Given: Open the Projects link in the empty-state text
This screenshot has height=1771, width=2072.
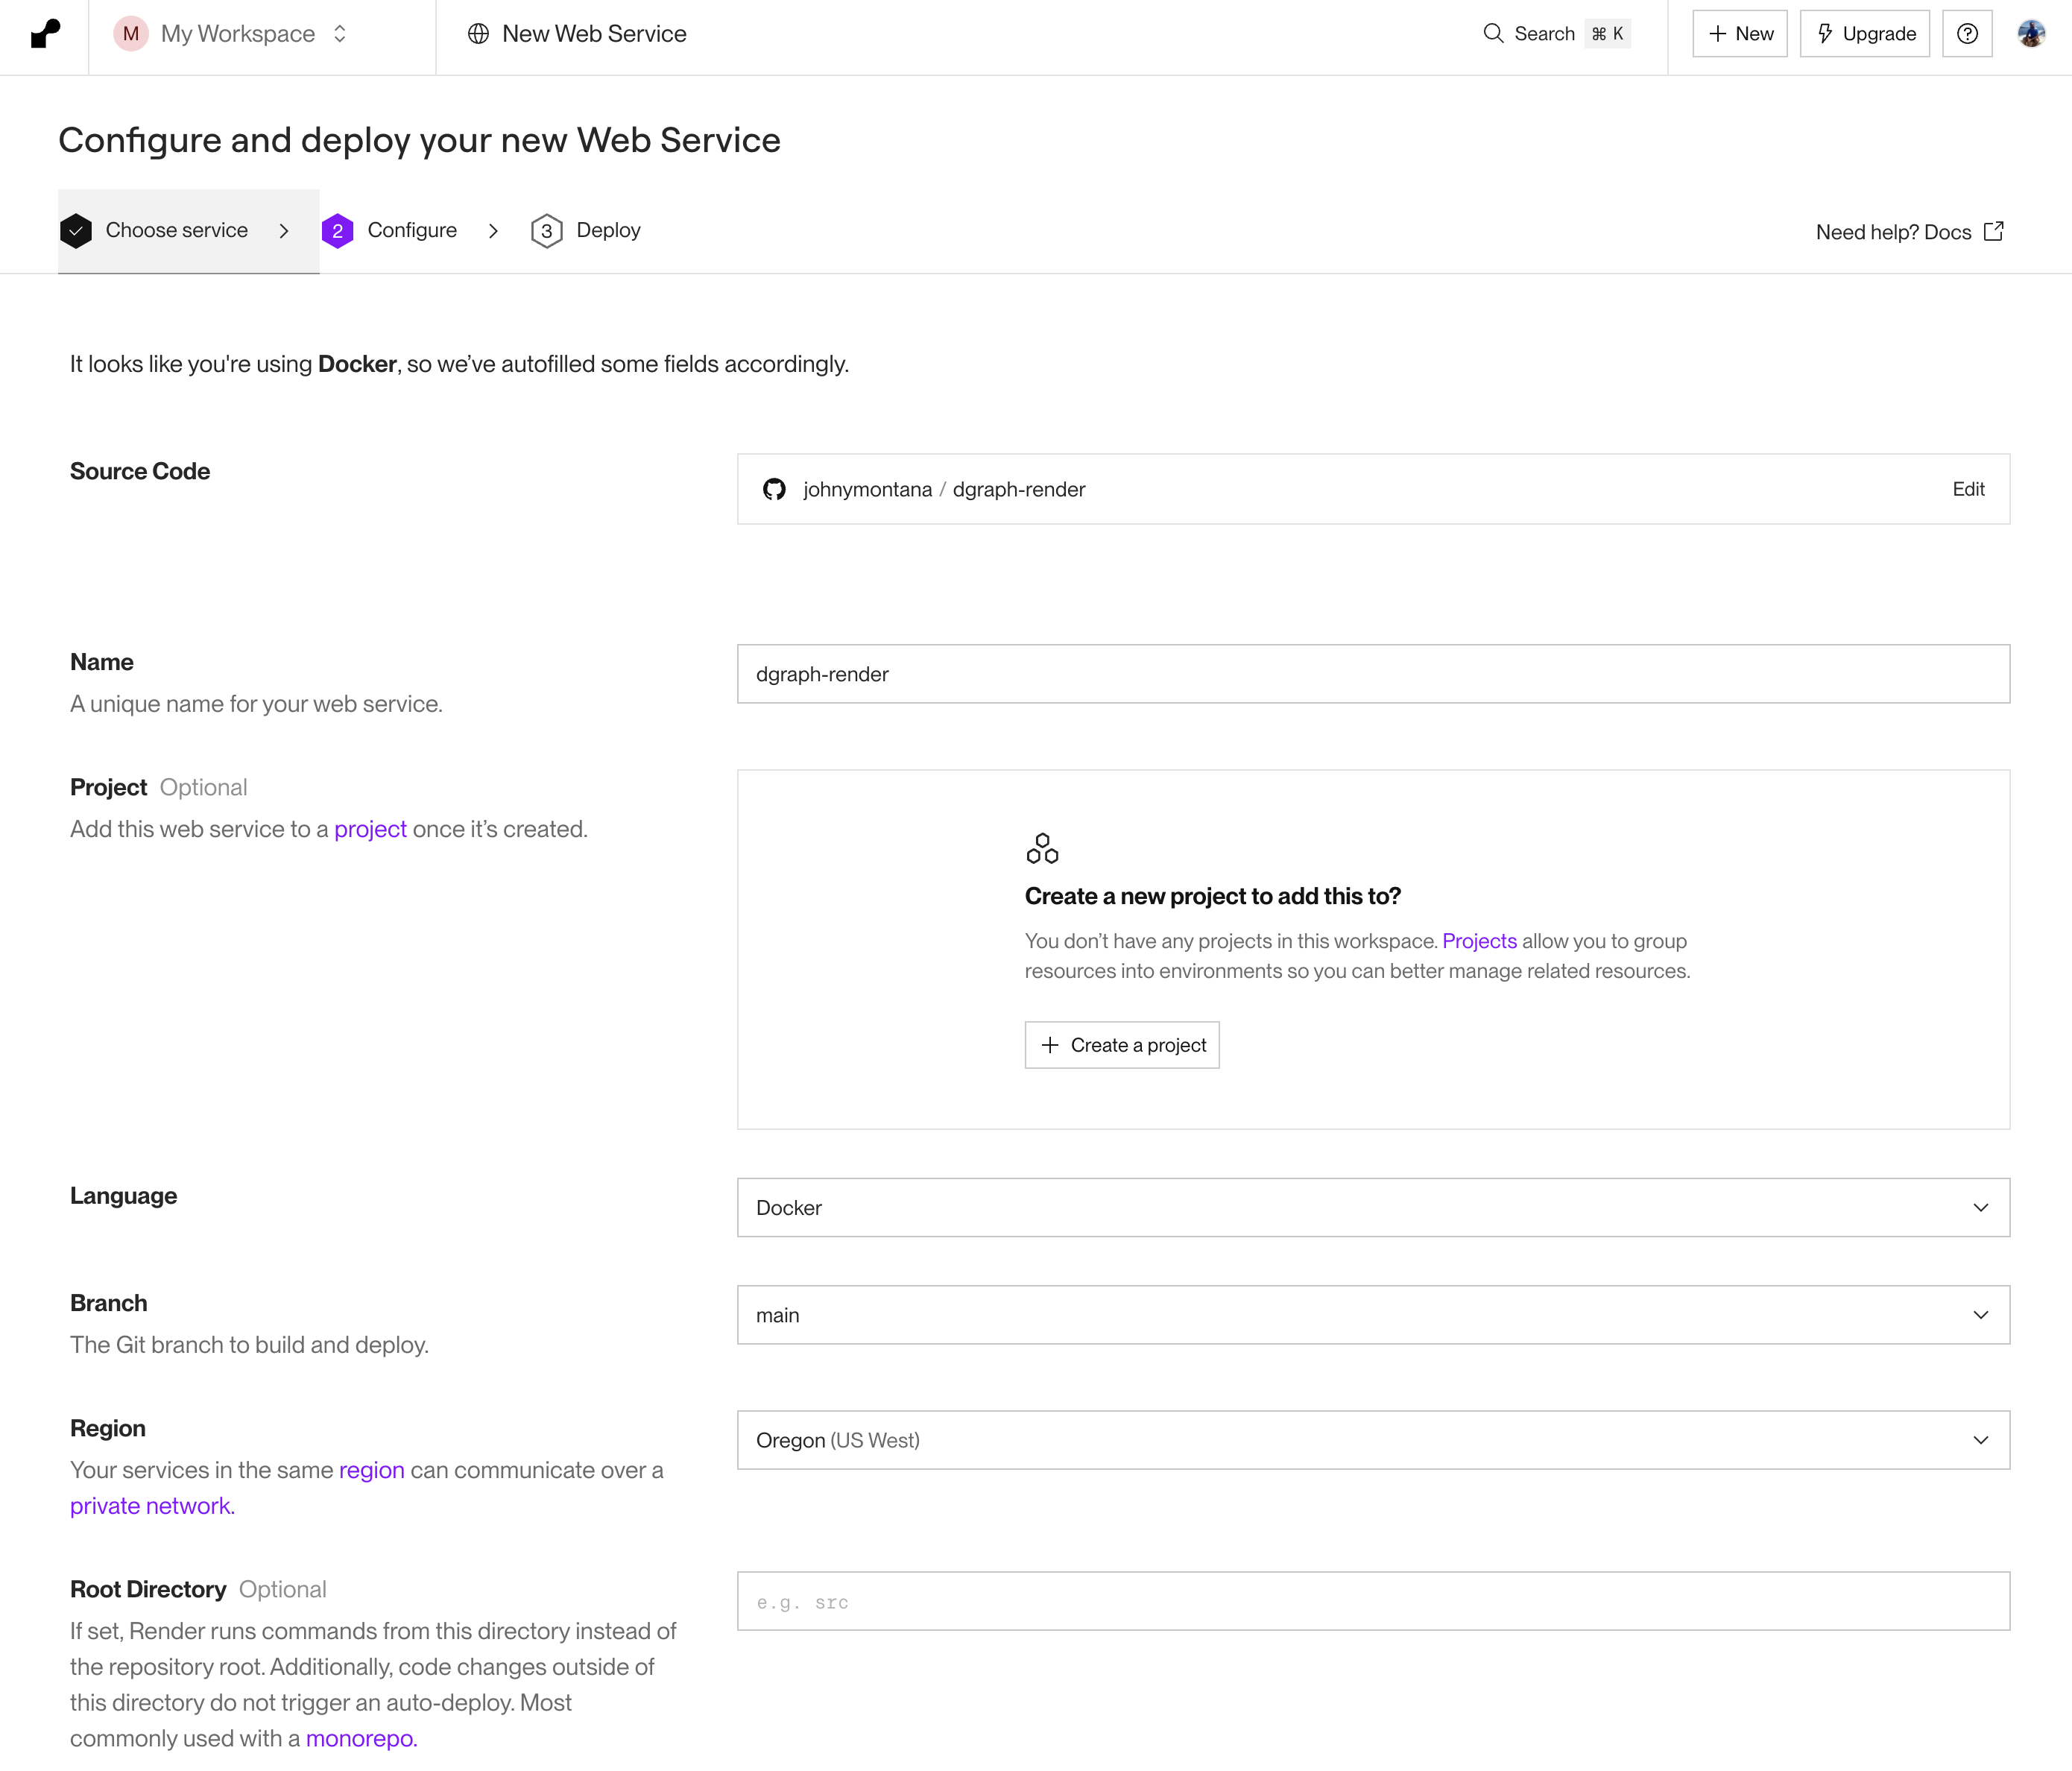Looking at the screenshot, I should tap(1479, 941).
